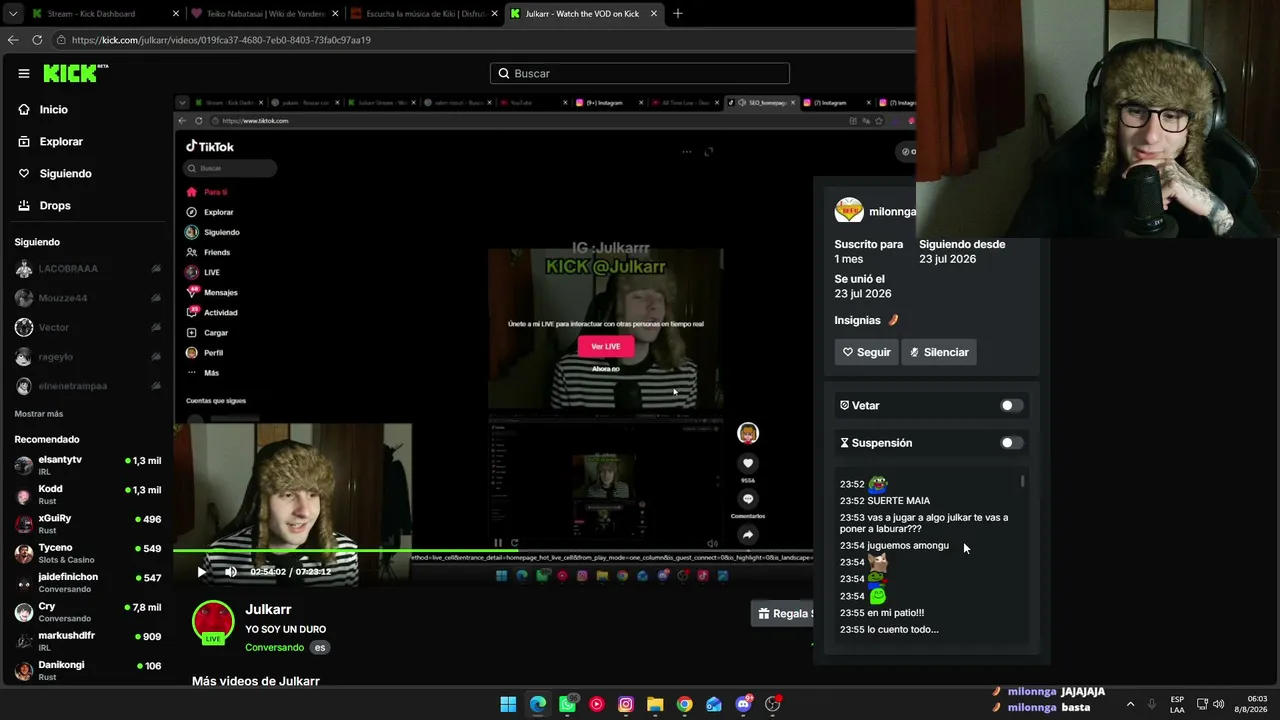Go to Inicio in the sidebar
Viewport: 1280px width, 720px height.
54,110
